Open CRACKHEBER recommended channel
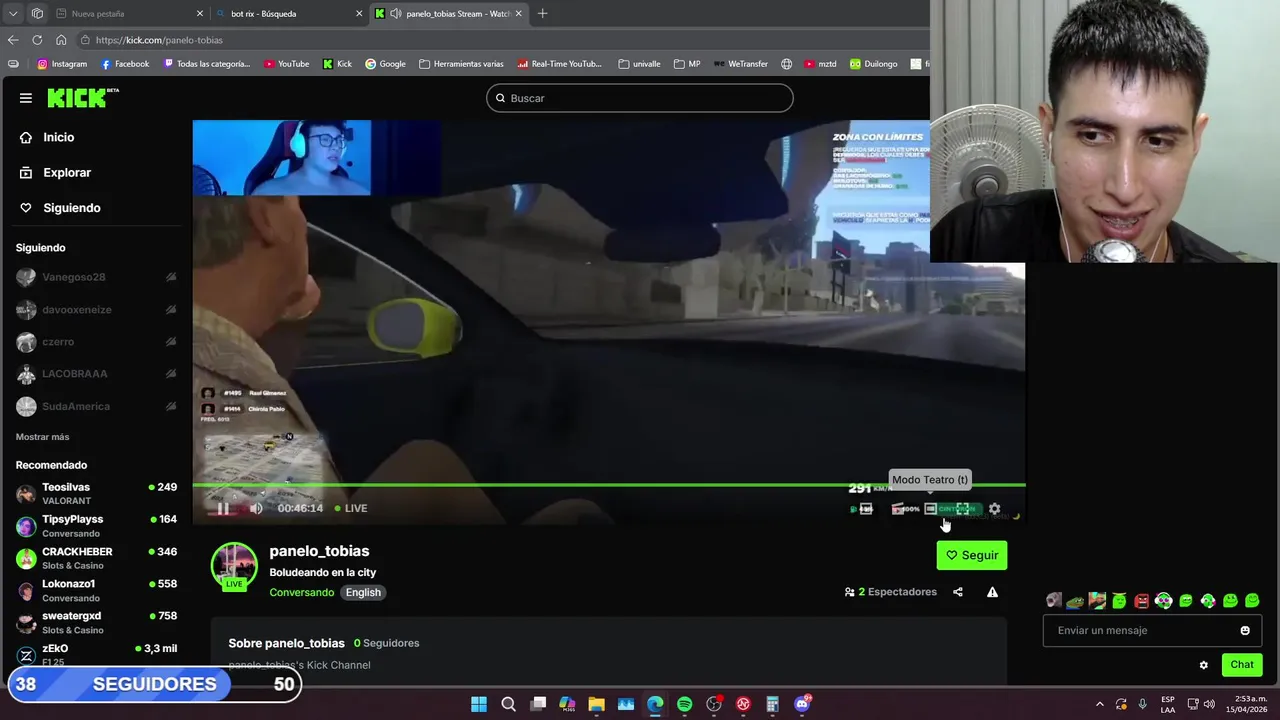 pos(96,558)
